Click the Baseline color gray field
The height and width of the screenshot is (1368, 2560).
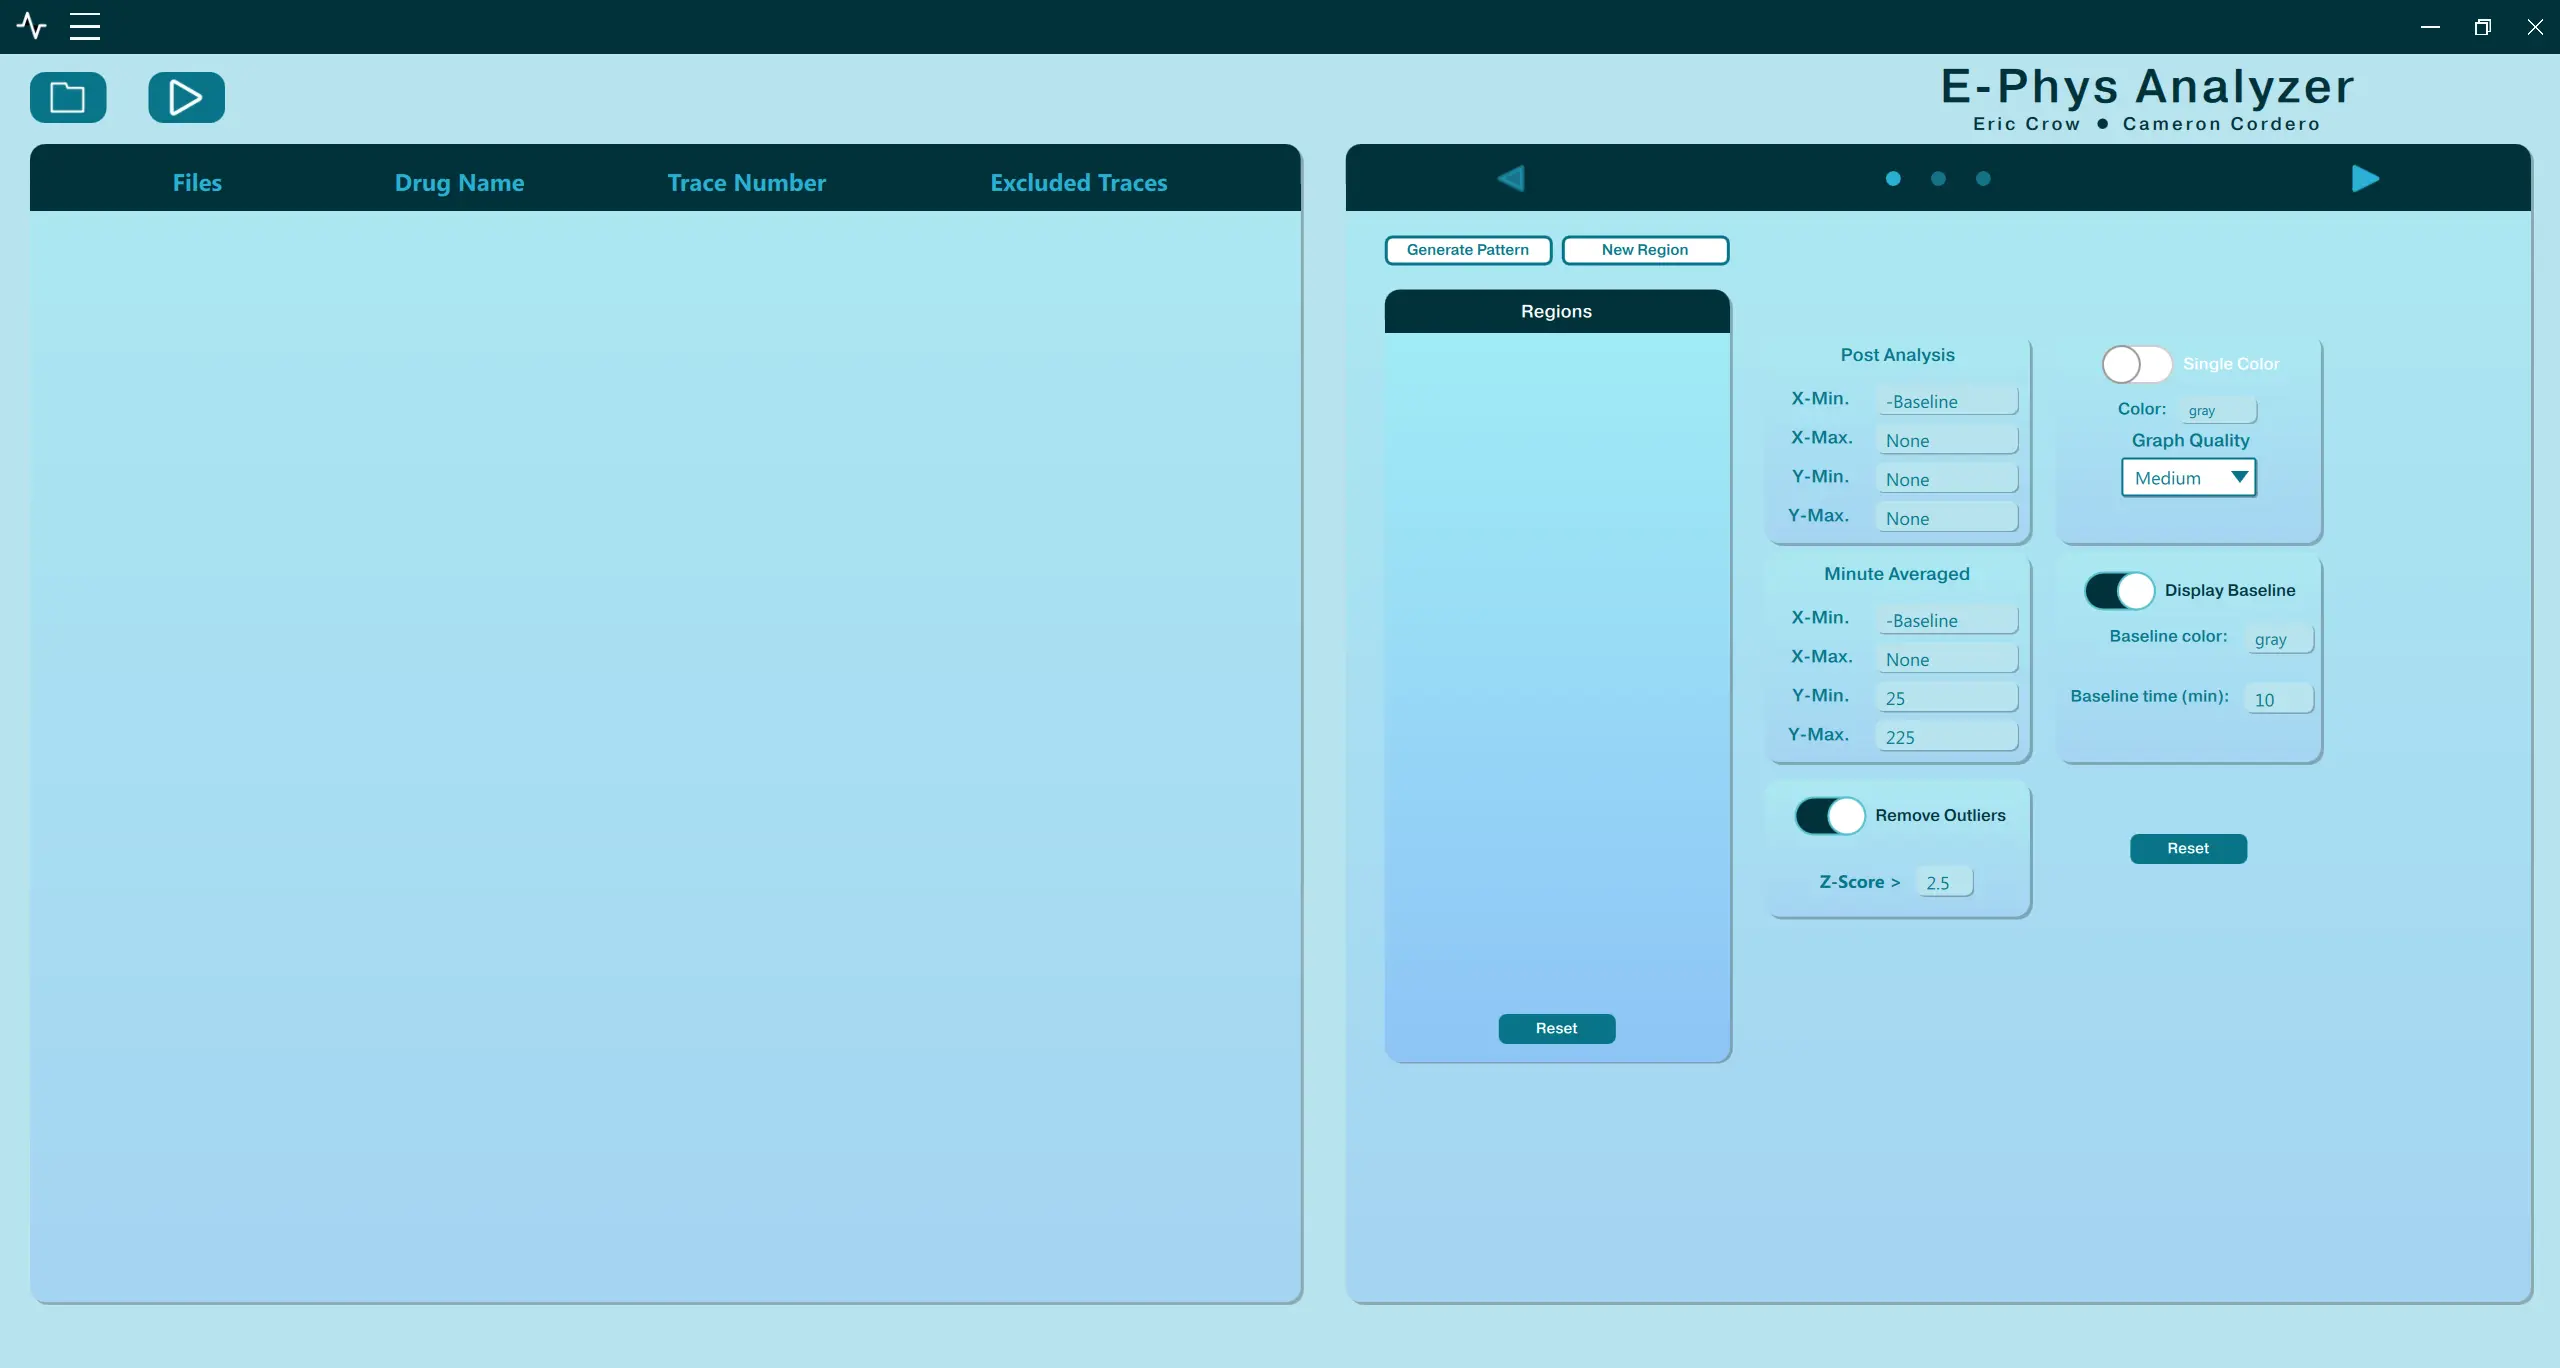tap(2279, 639)
